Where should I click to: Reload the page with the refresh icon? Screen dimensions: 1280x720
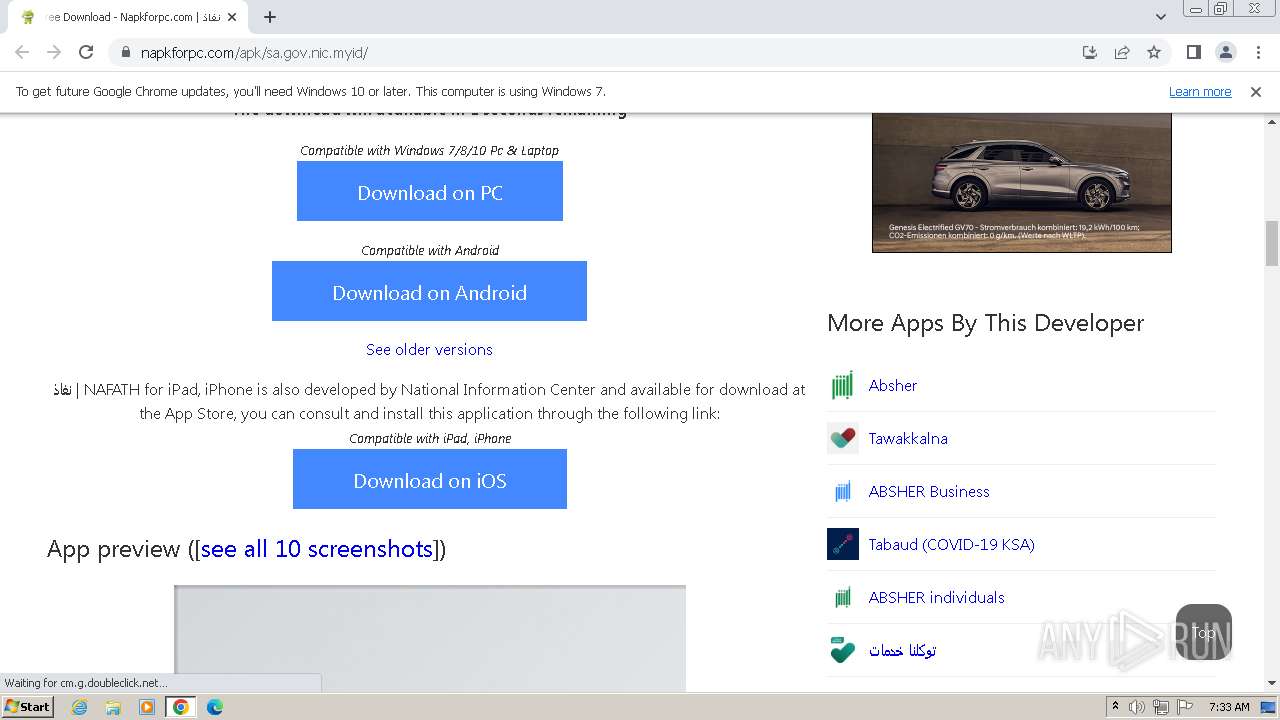click(x=86, y=52)
